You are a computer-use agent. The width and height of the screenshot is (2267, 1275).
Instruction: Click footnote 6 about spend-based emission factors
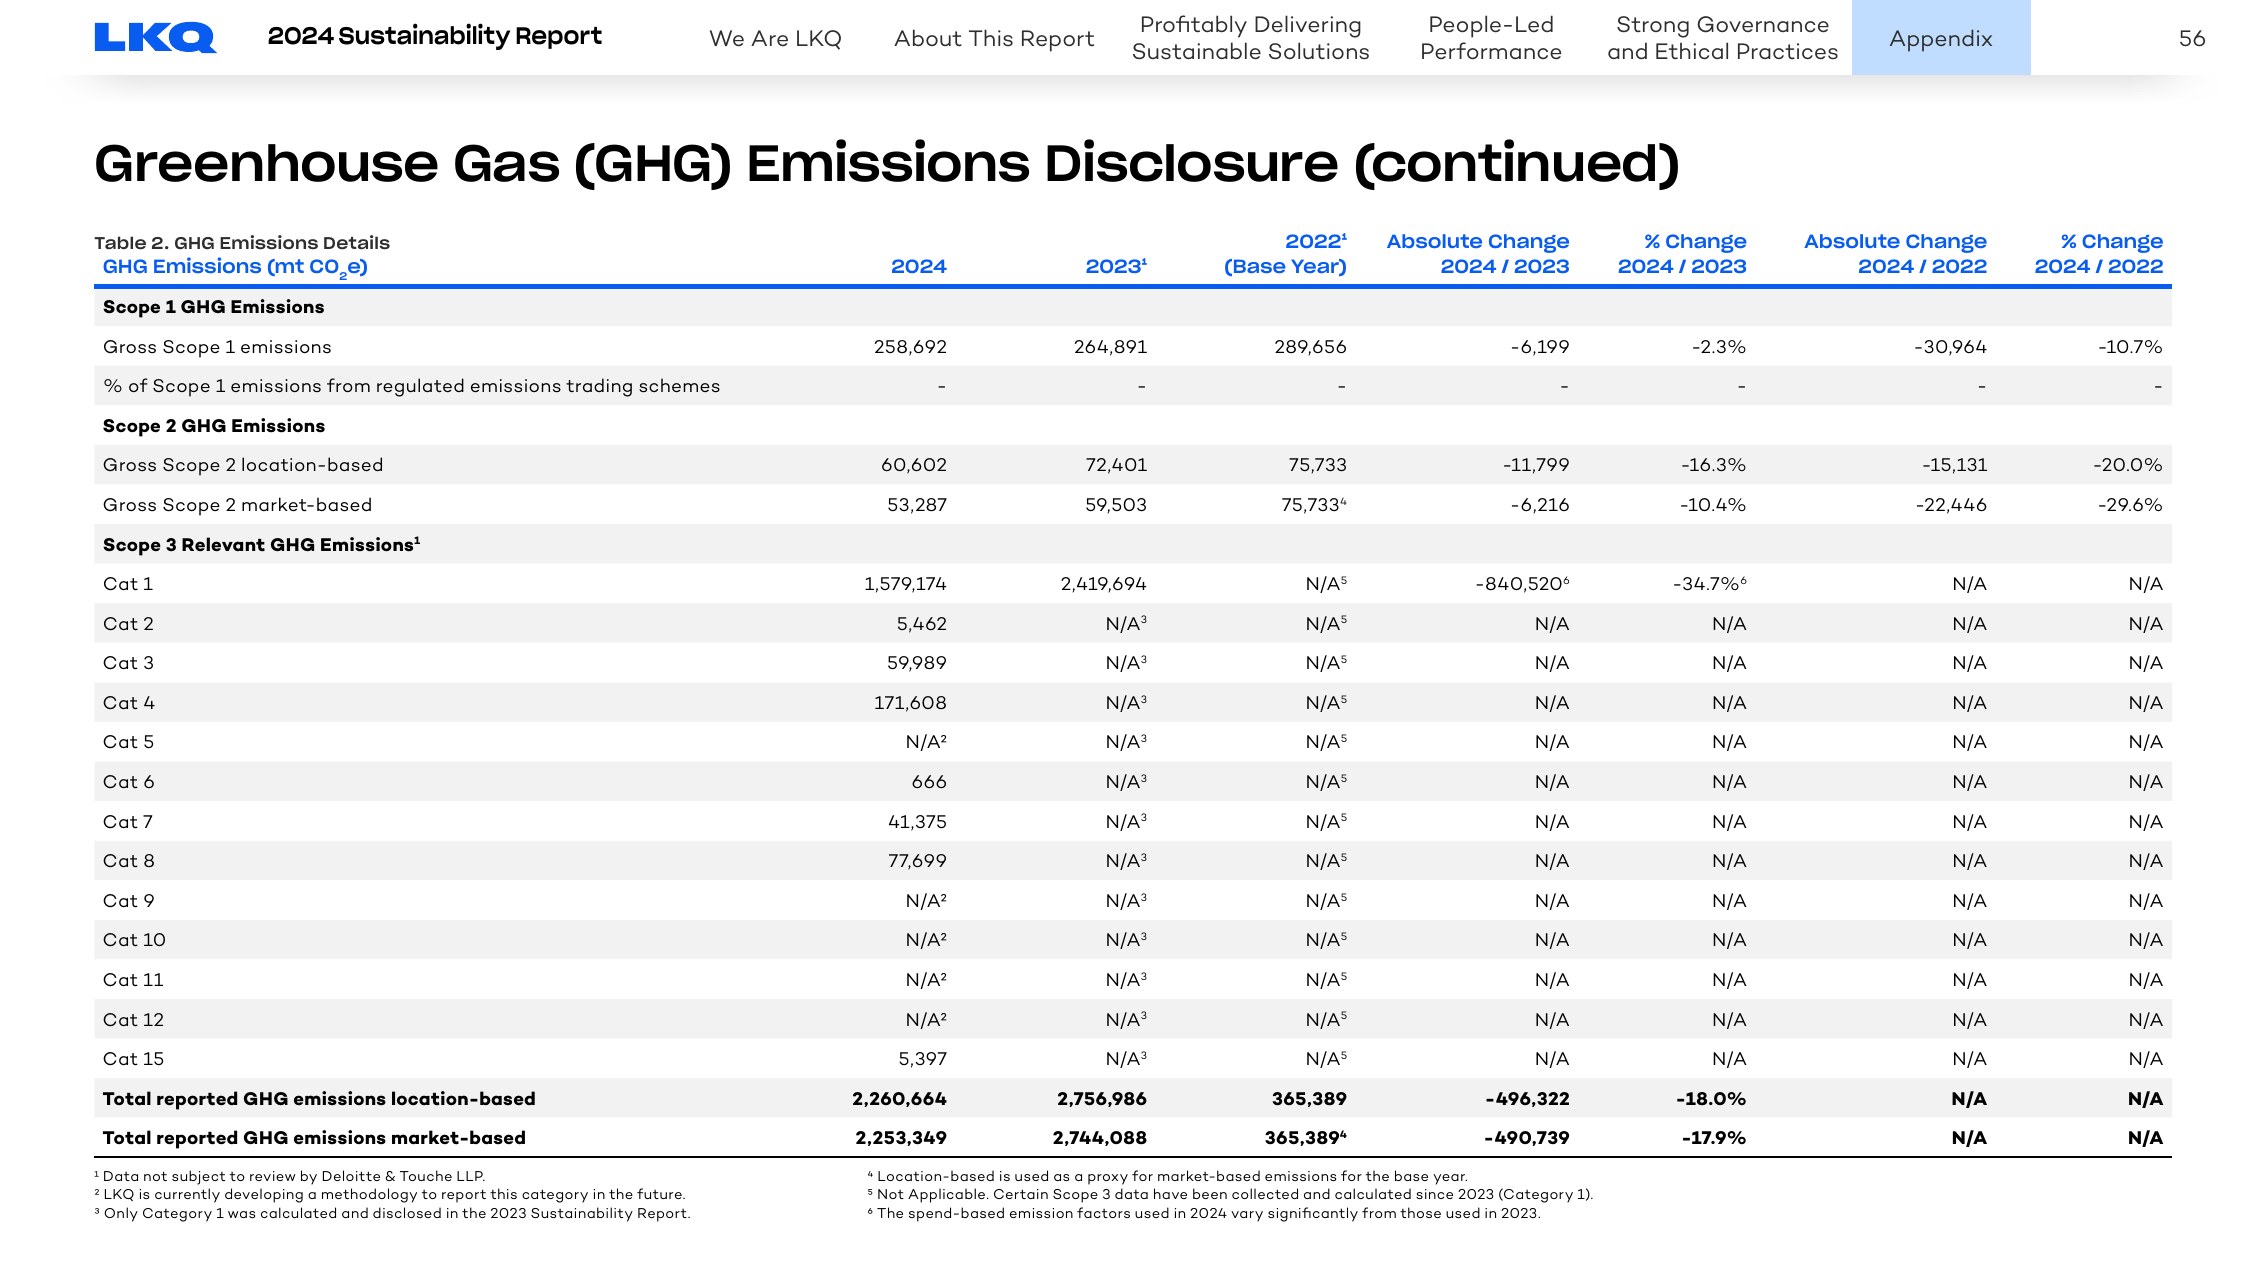point(1204,1214)
